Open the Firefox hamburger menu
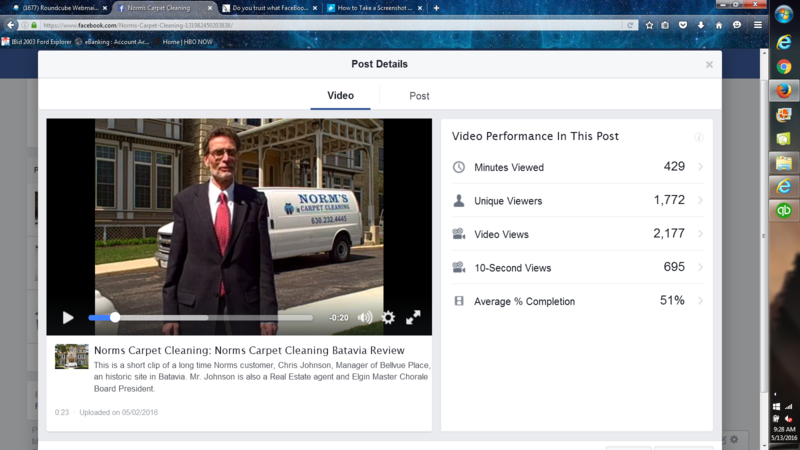The width and height of the screenshot is (800, 450). [x=757, y=25]
